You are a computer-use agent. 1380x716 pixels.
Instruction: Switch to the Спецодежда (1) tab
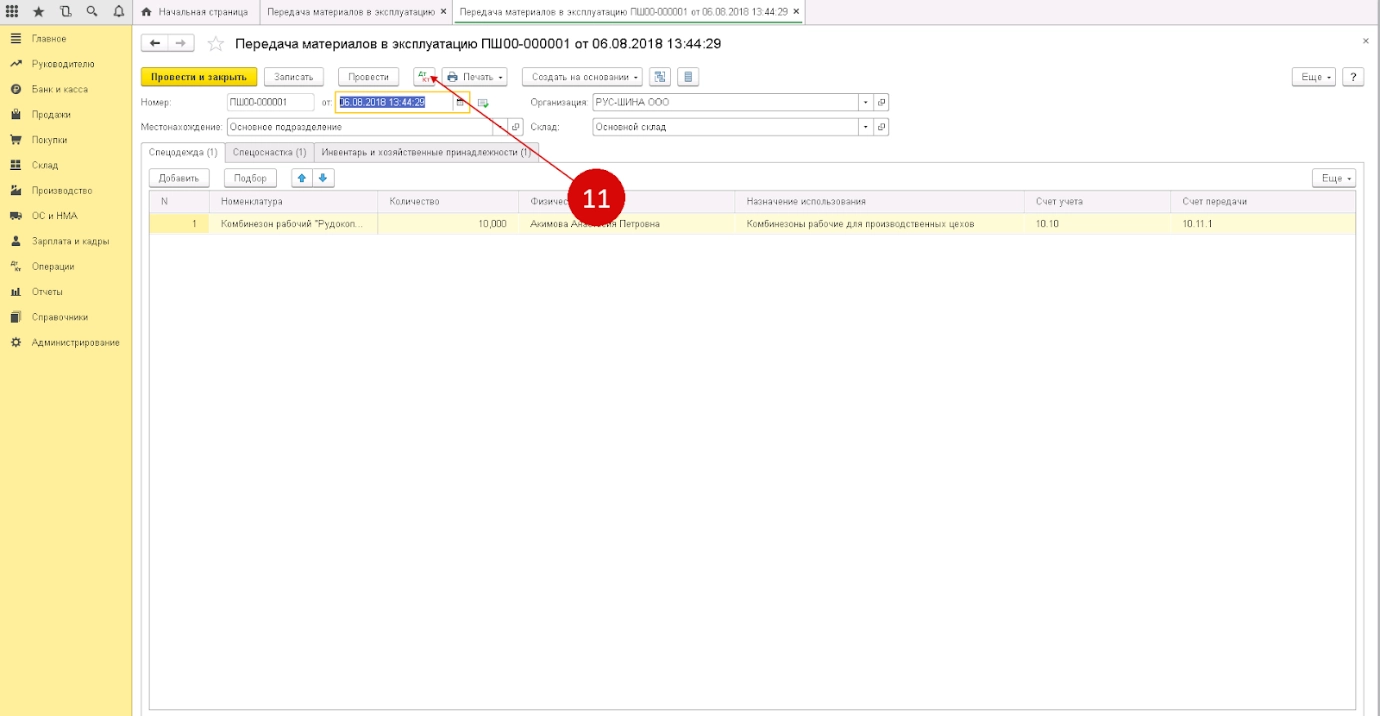pos(183,152)
